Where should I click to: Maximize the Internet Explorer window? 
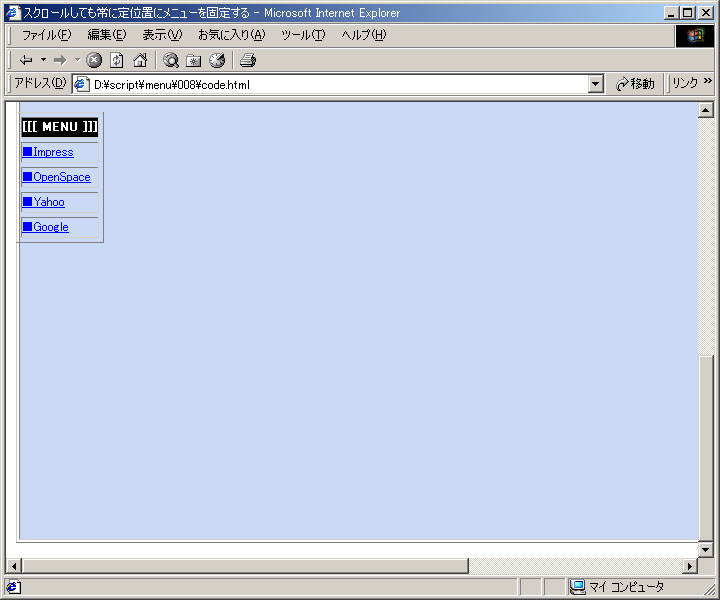(x=687, y=13)
